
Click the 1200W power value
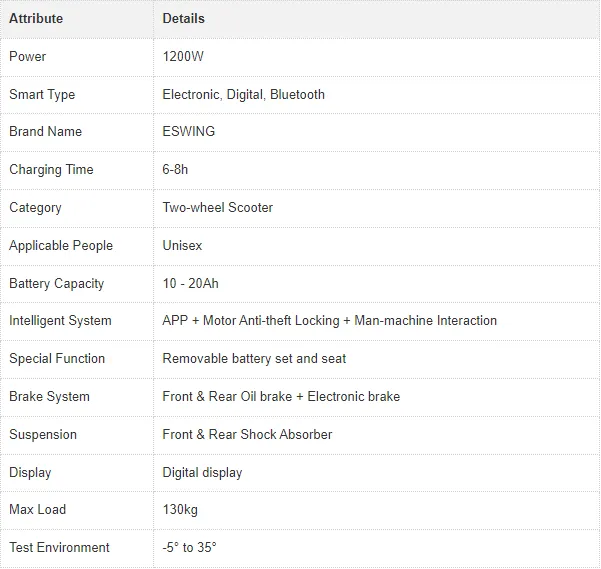tap(183, 56)
